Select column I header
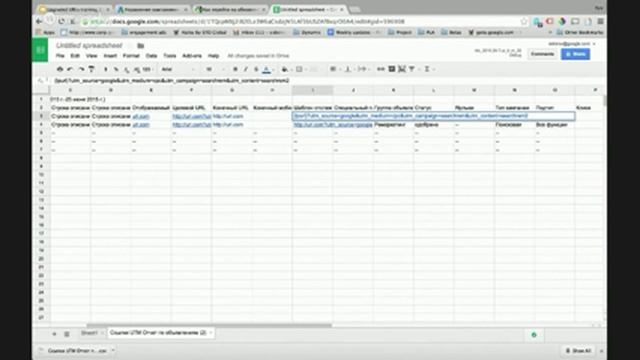The image size is (640, 360). point(313,90)
